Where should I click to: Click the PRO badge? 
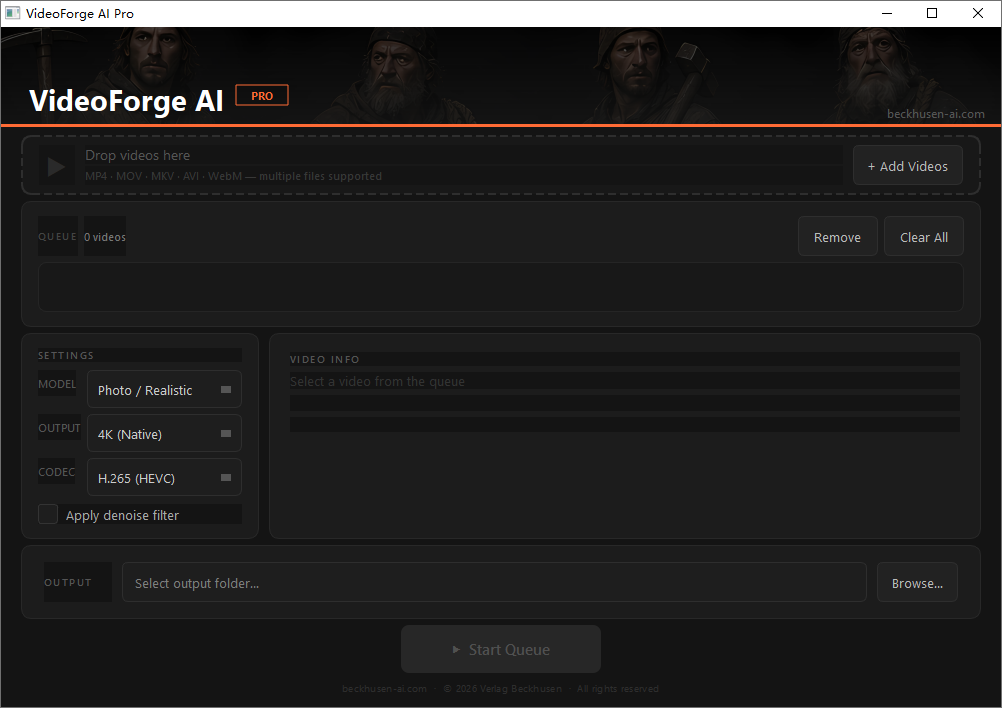point(262,95)
